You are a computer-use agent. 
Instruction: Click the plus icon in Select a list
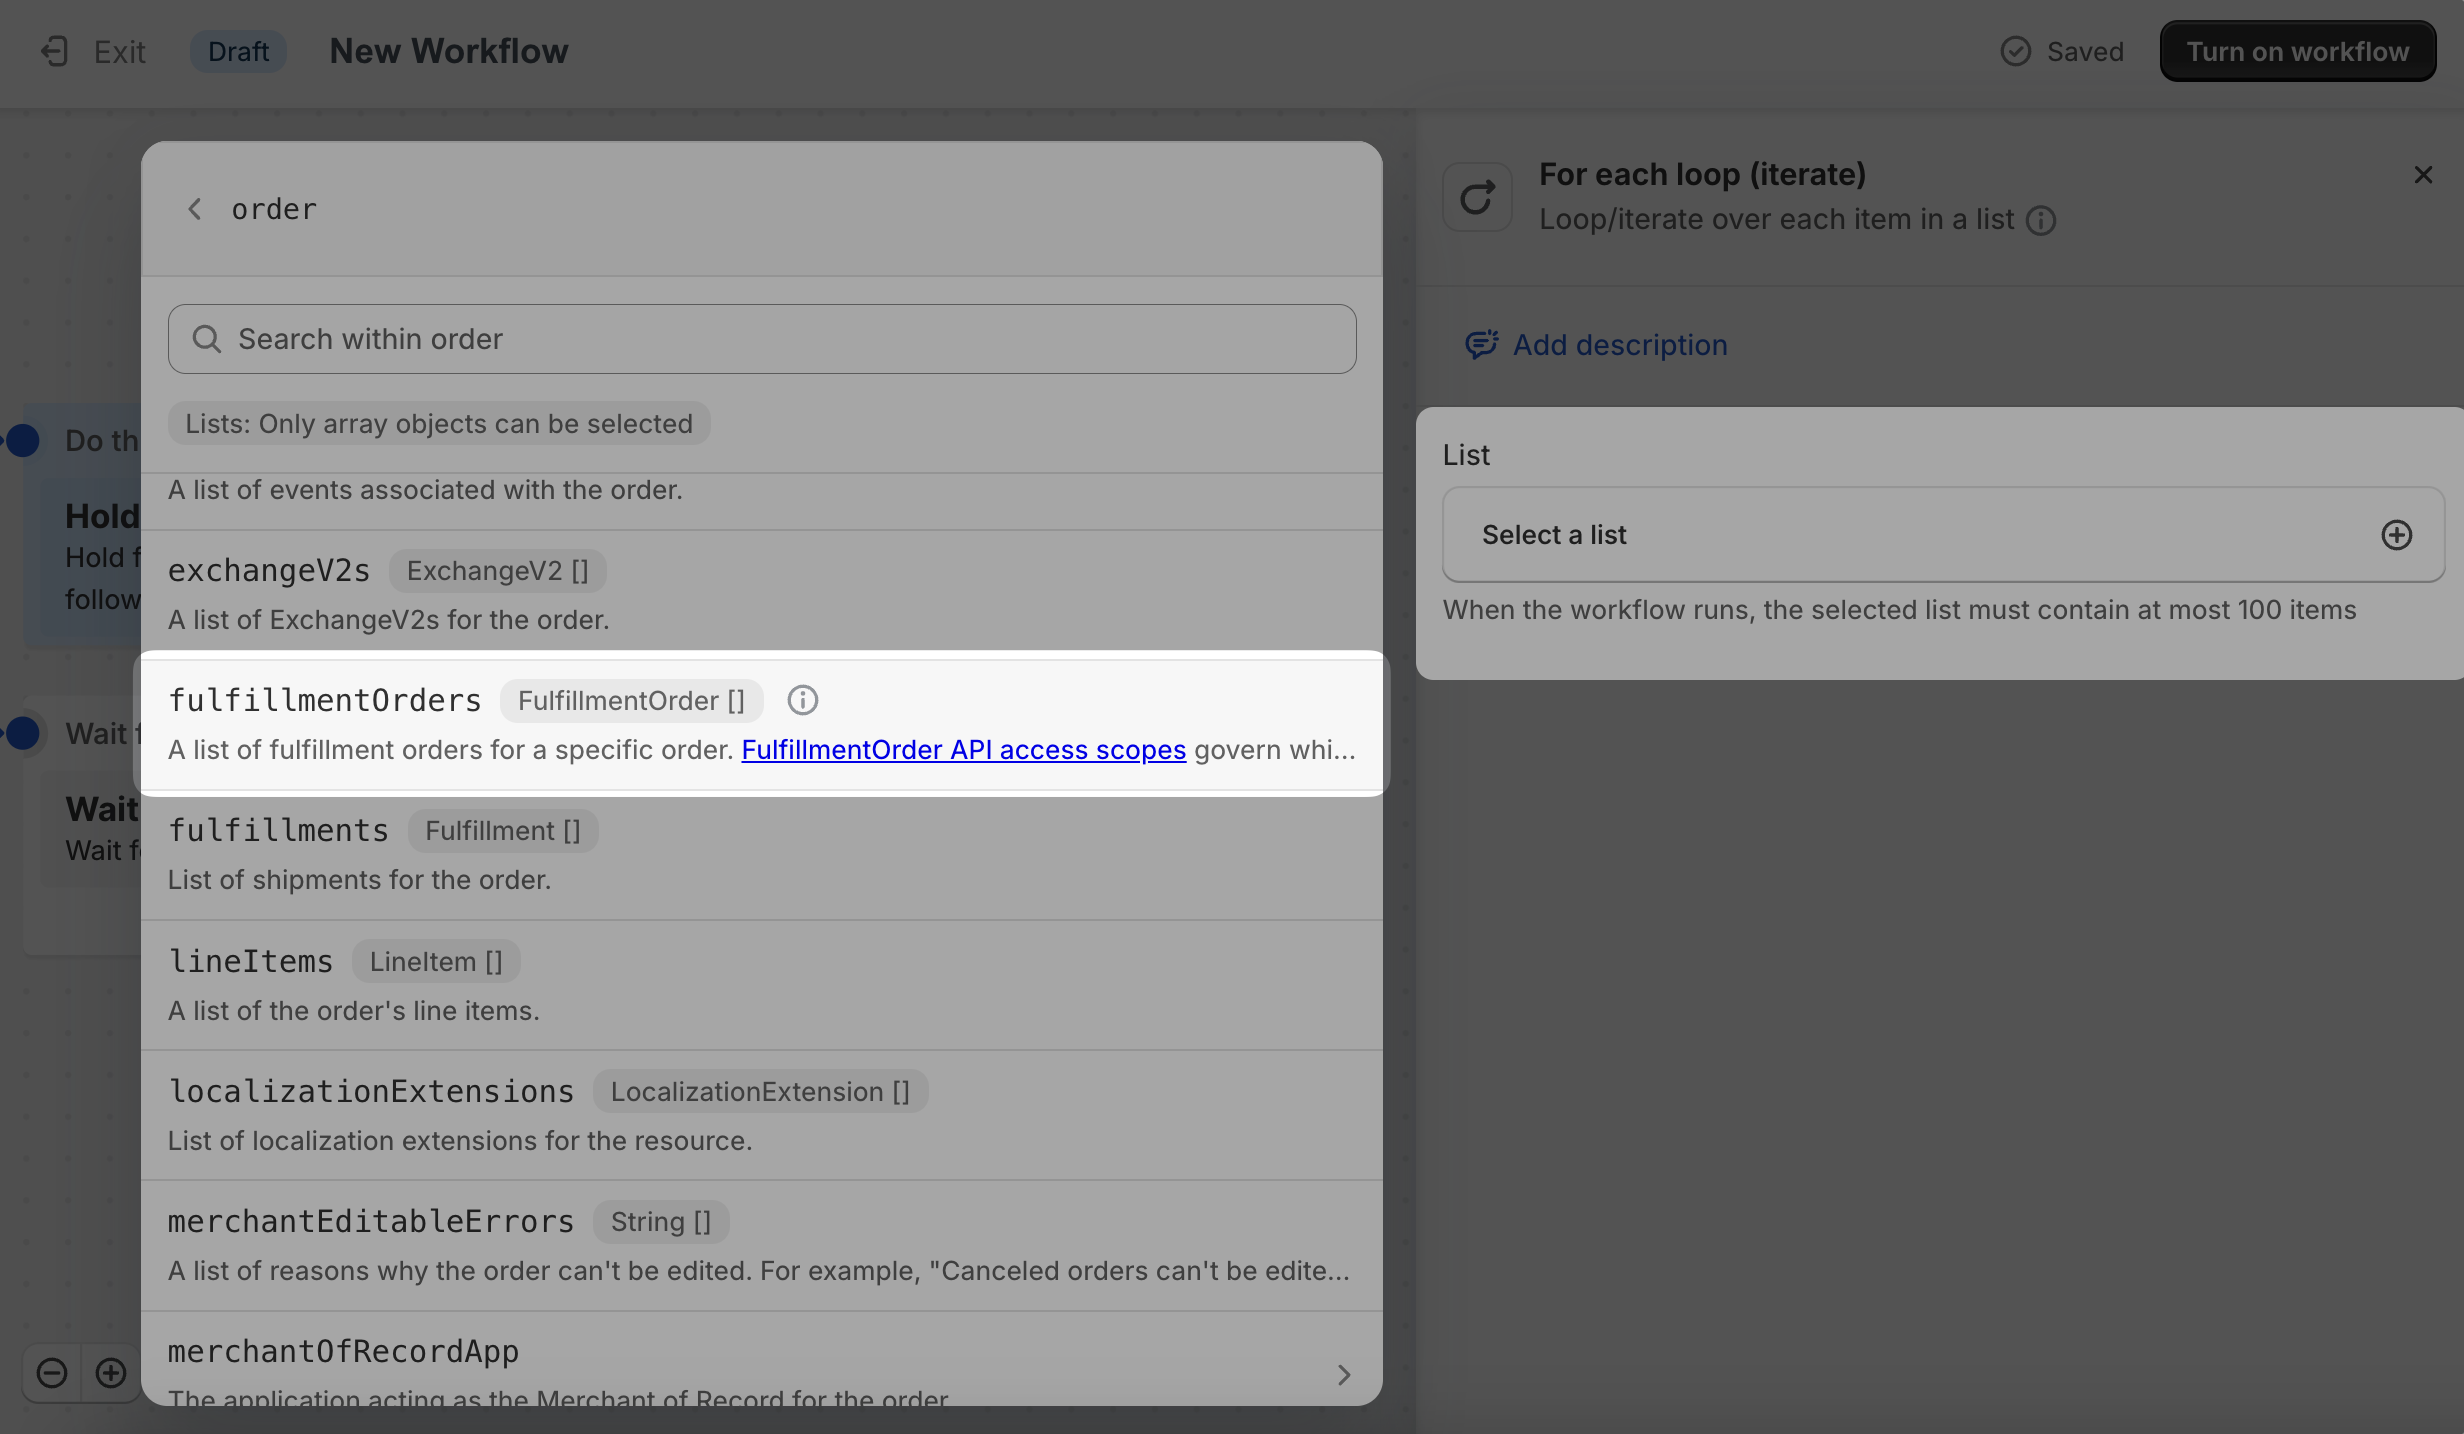2396,535
